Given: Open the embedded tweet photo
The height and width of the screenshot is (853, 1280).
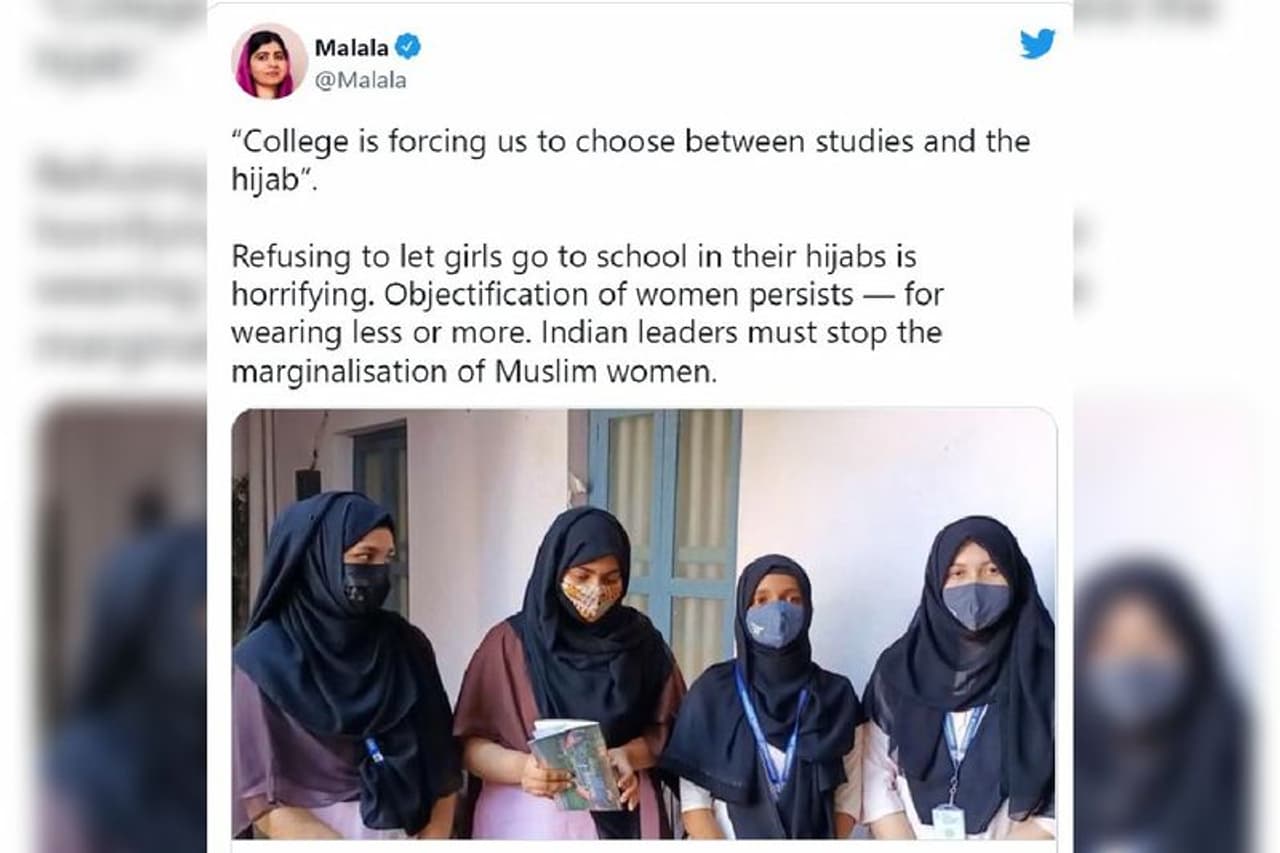Looking at the screenshot, I should tap(644, 624).
